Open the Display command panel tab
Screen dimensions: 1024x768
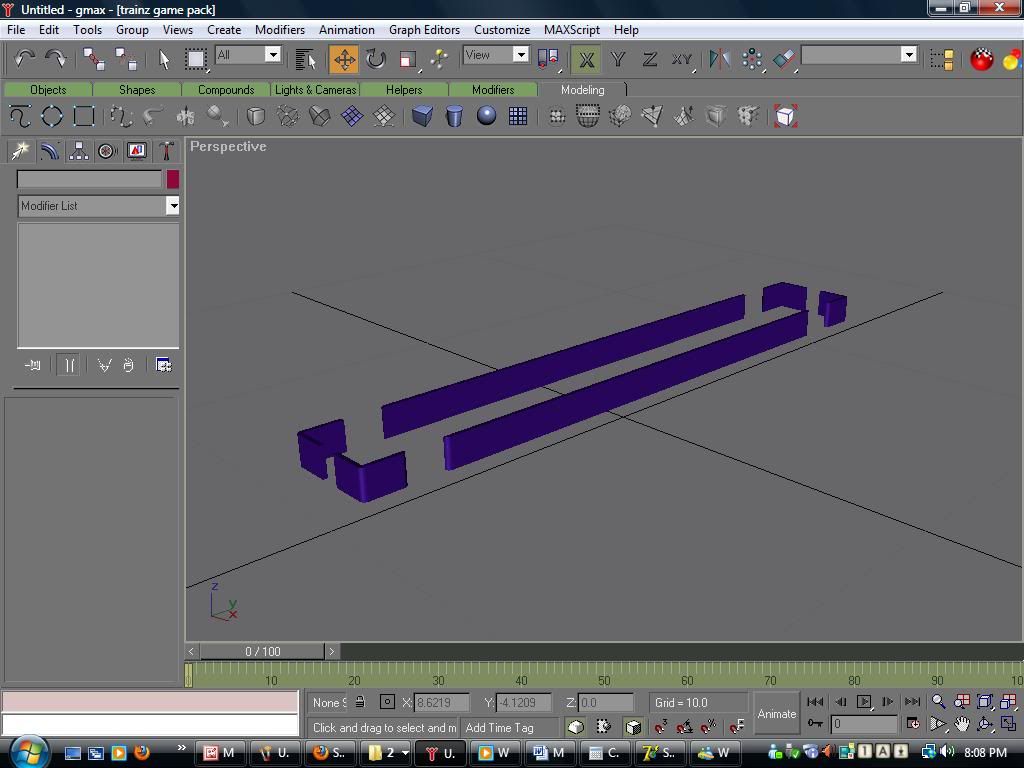click(x=136, y=151)
